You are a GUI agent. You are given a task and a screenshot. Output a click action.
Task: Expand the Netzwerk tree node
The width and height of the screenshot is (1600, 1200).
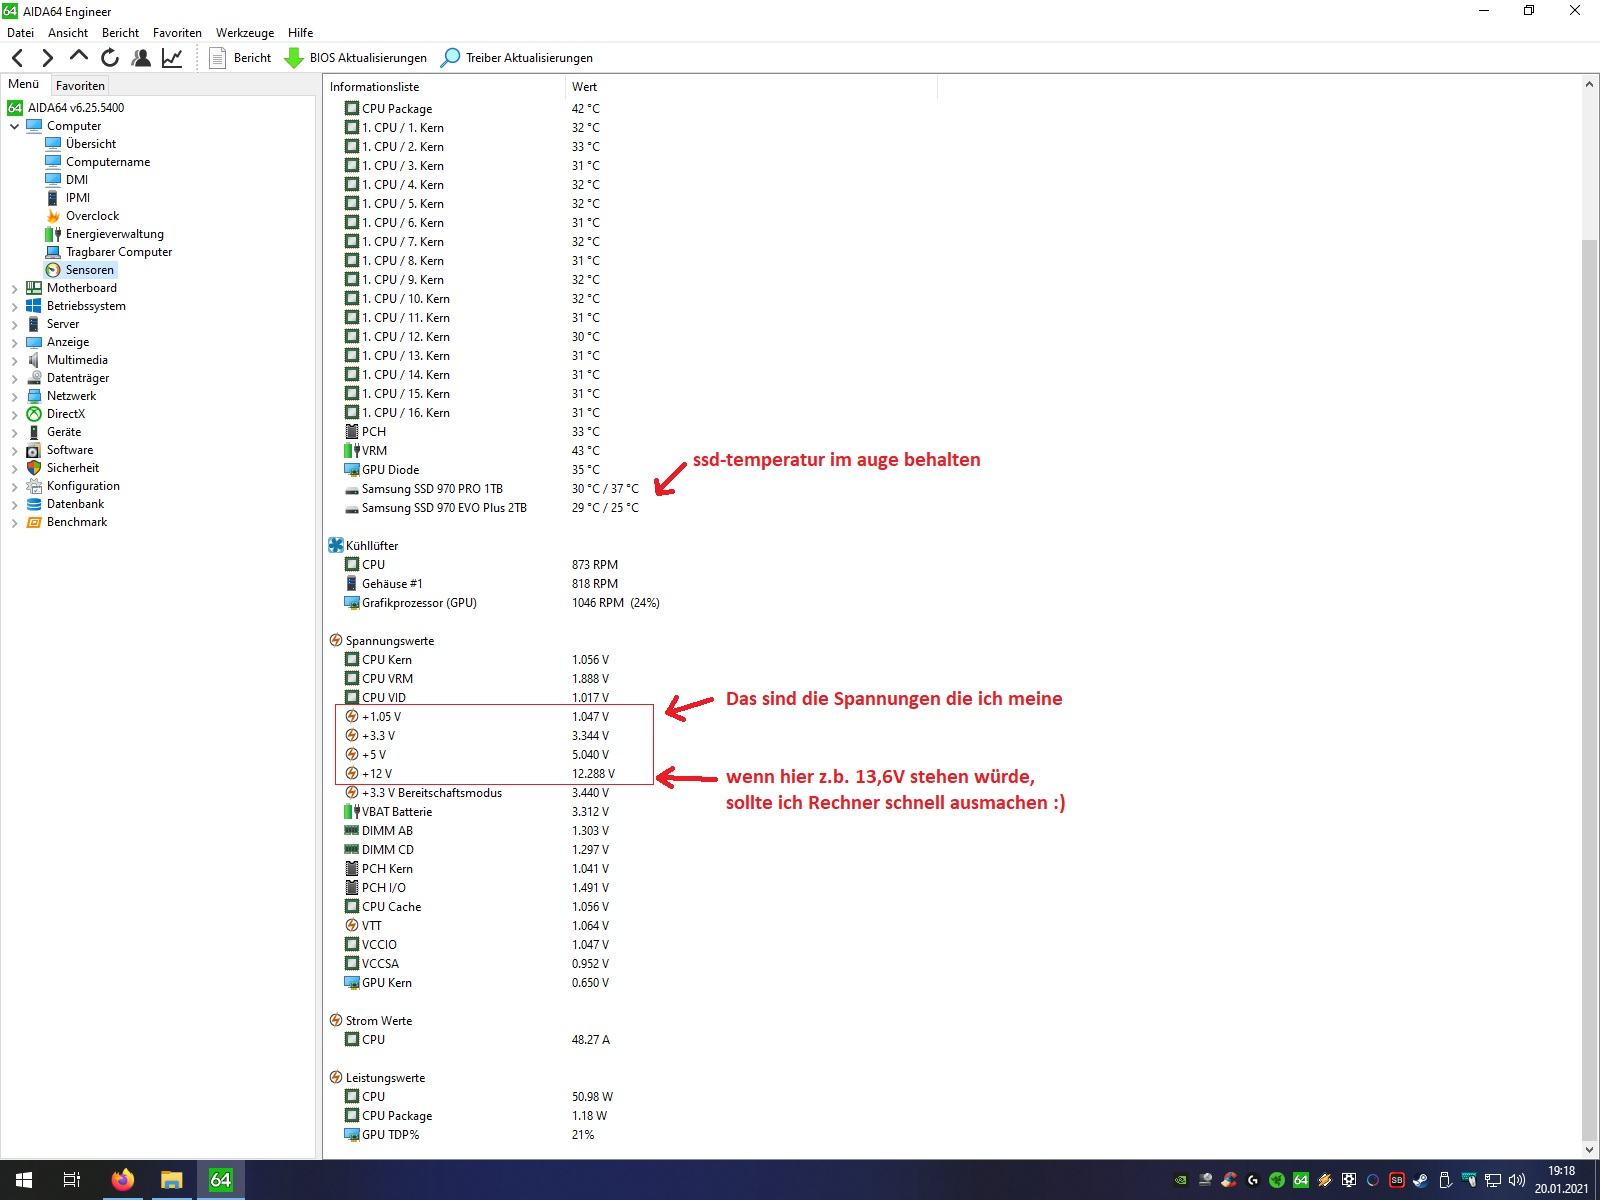[x=14, y=396]
